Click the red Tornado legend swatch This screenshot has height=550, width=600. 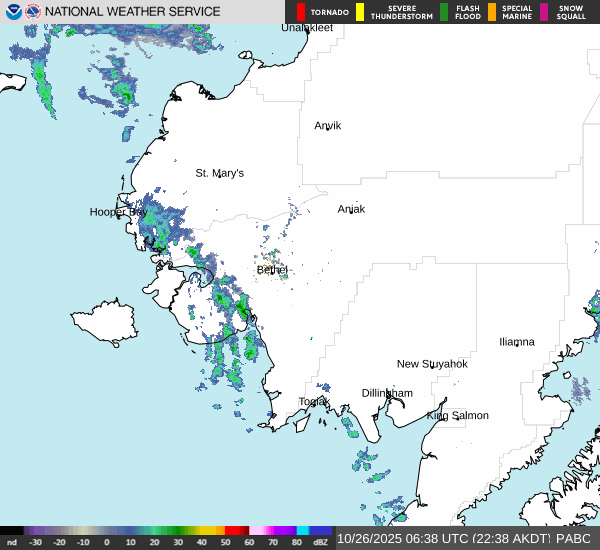[301, 12]
